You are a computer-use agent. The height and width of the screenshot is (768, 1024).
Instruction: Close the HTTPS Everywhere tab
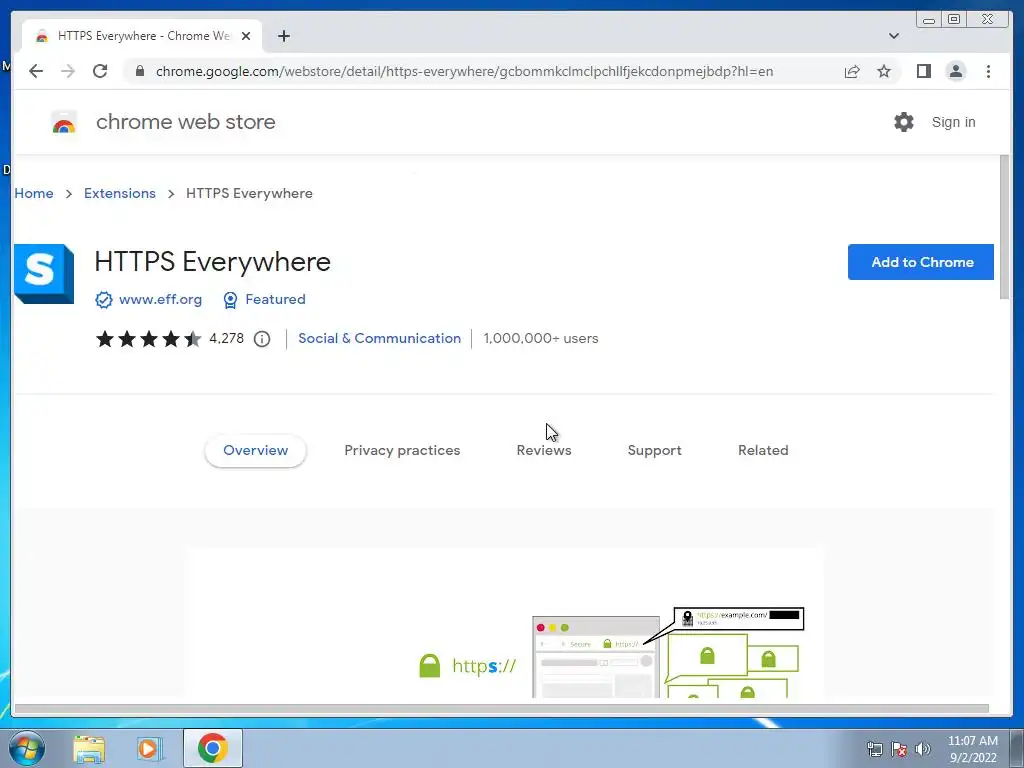[x=246, y=36]
